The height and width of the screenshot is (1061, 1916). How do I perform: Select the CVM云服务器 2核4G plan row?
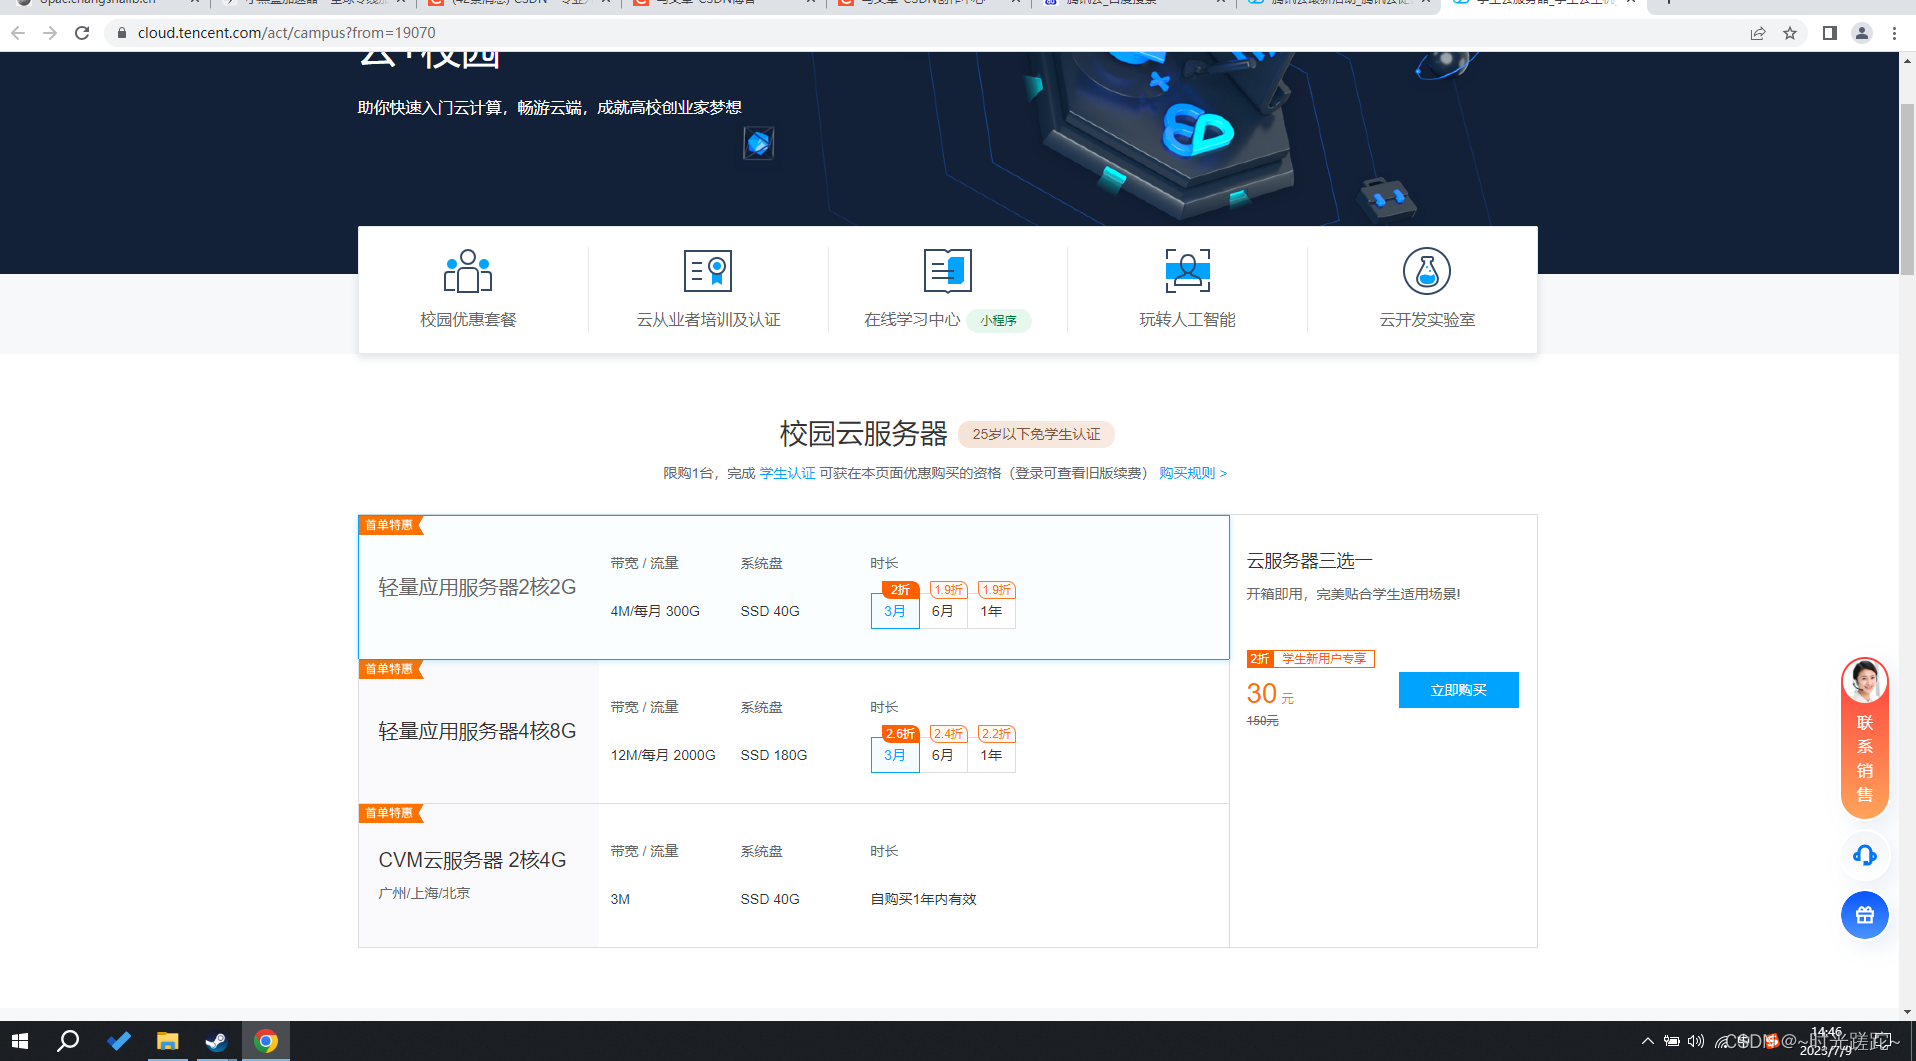click(x=794, y=875)
